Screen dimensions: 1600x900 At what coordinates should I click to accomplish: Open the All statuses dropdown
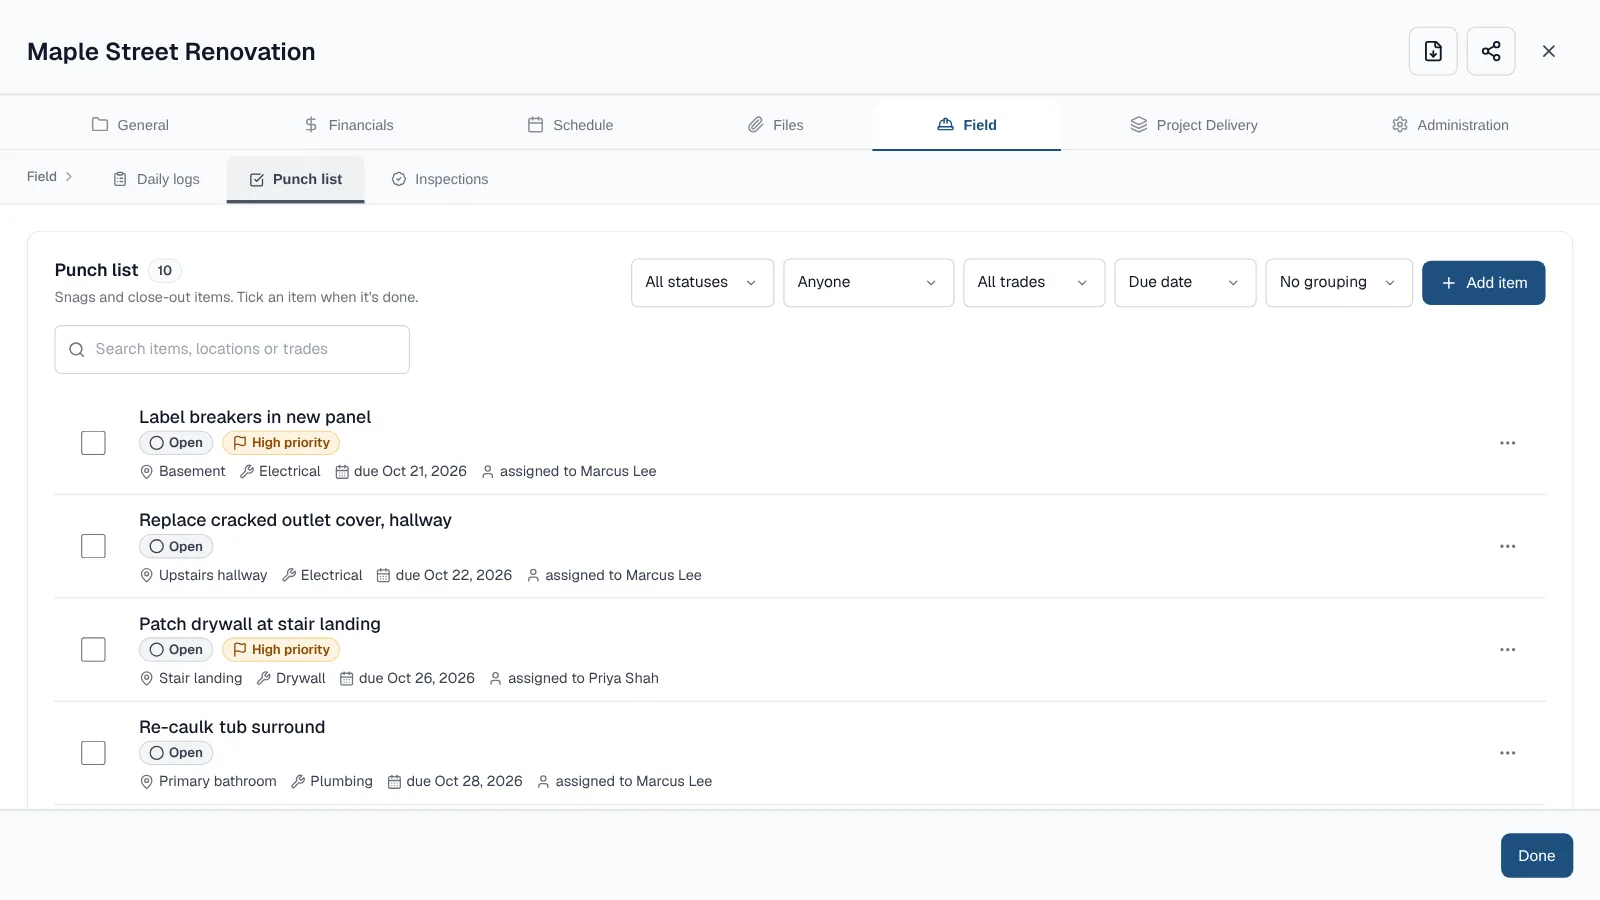702,283
